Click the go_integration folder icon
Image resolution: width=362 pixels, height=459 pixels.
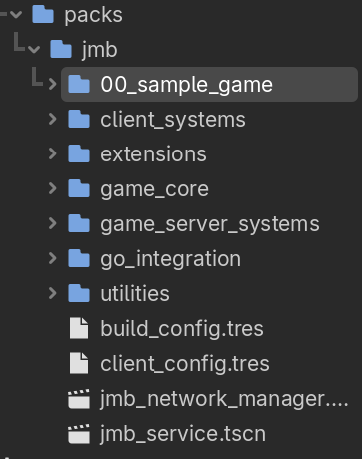coord(79,258)
